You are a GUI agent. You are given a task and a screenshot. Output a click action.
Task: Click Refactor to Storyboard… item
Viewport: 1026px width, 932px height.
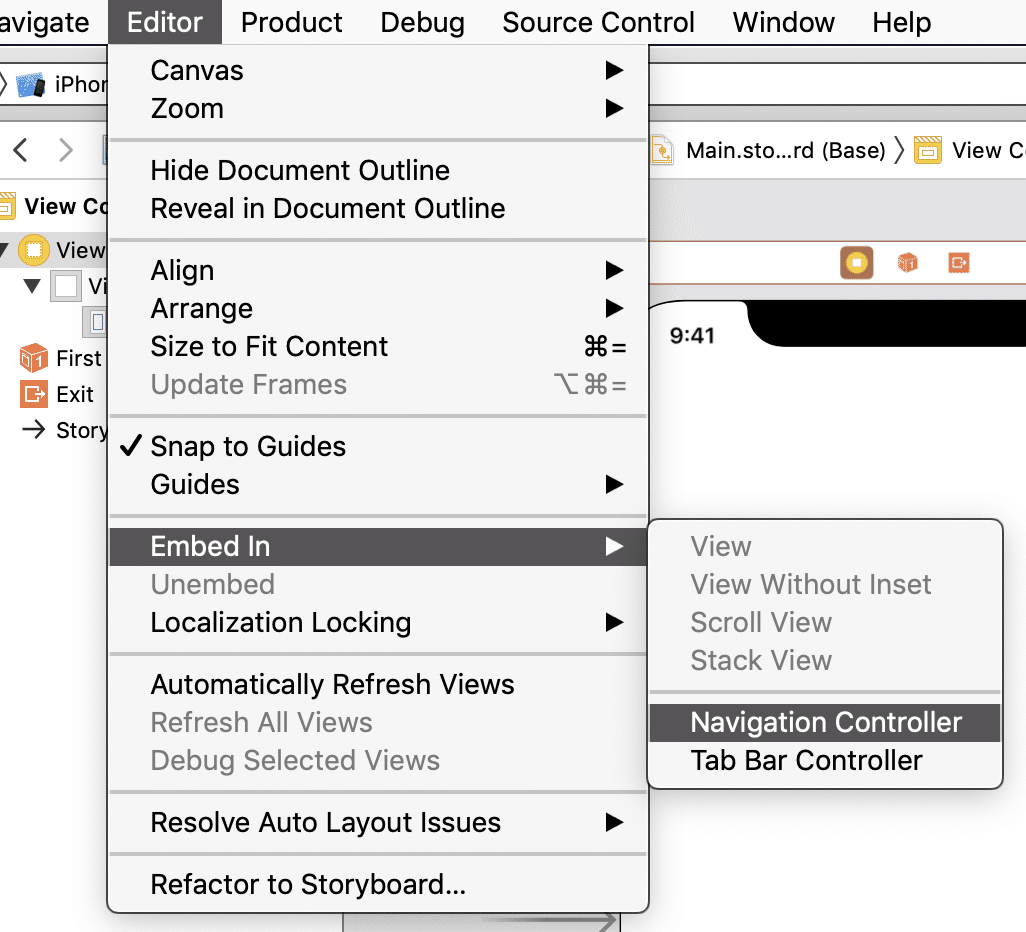pyautogui.click(x=308, y=885)
